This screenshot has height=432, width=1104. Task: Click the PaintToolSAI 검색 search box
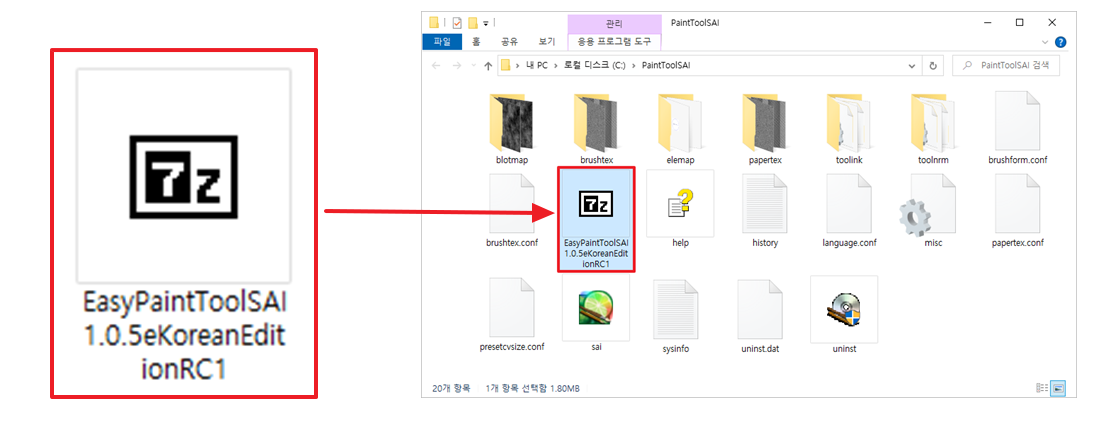coord(1006,65)
